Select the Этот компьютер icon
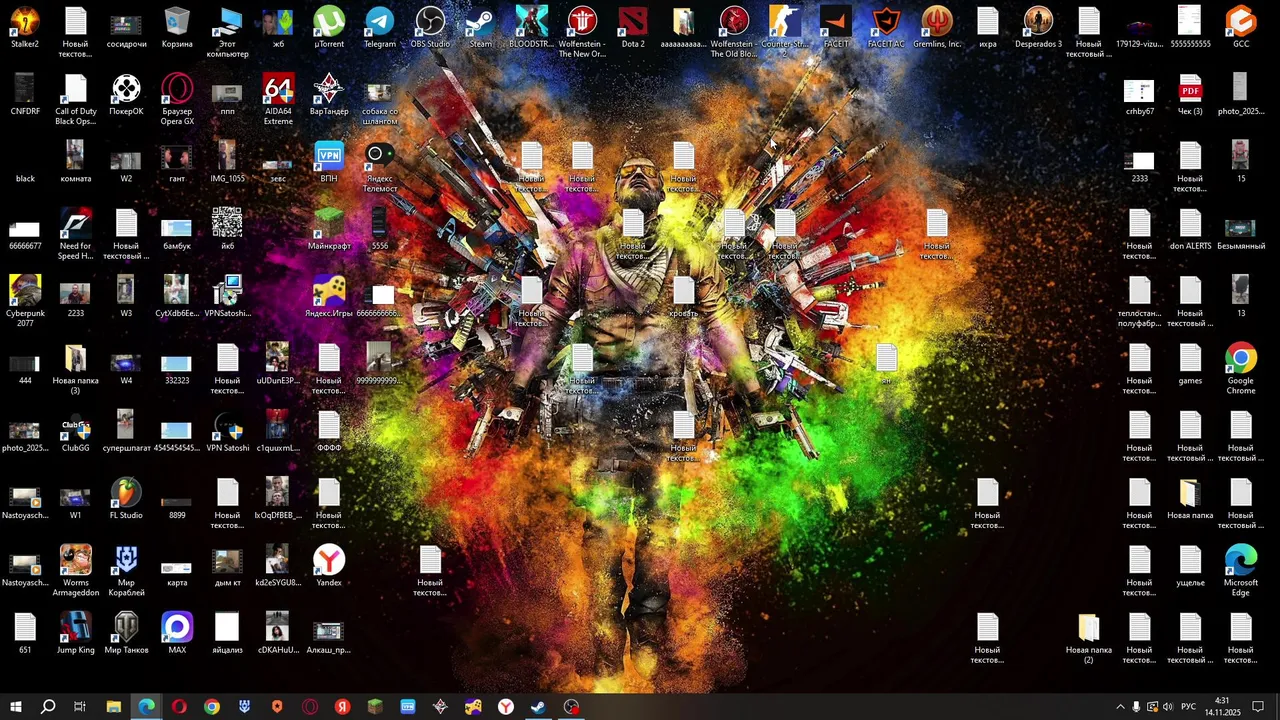Image resolution: width=1280 pixels, height=720 pixels. click(227, 33)
